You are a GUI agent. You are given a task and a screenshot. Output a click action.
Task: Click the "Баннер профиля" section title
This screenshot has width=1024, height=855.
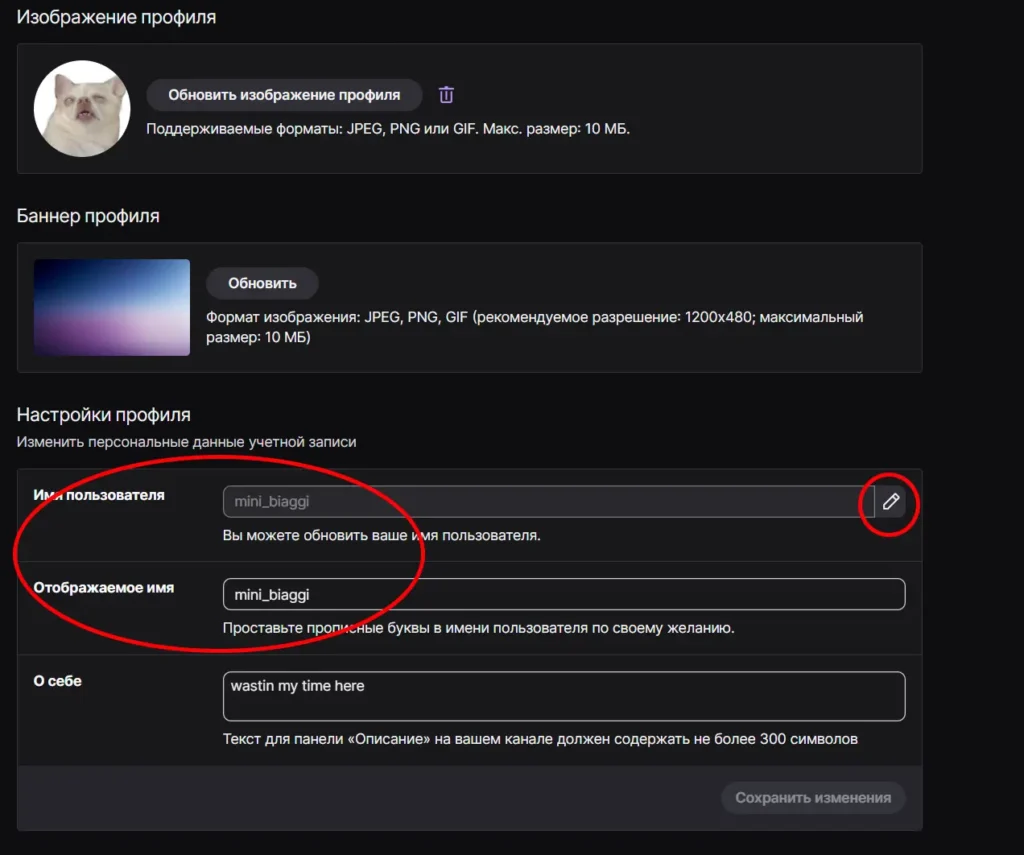88,216
